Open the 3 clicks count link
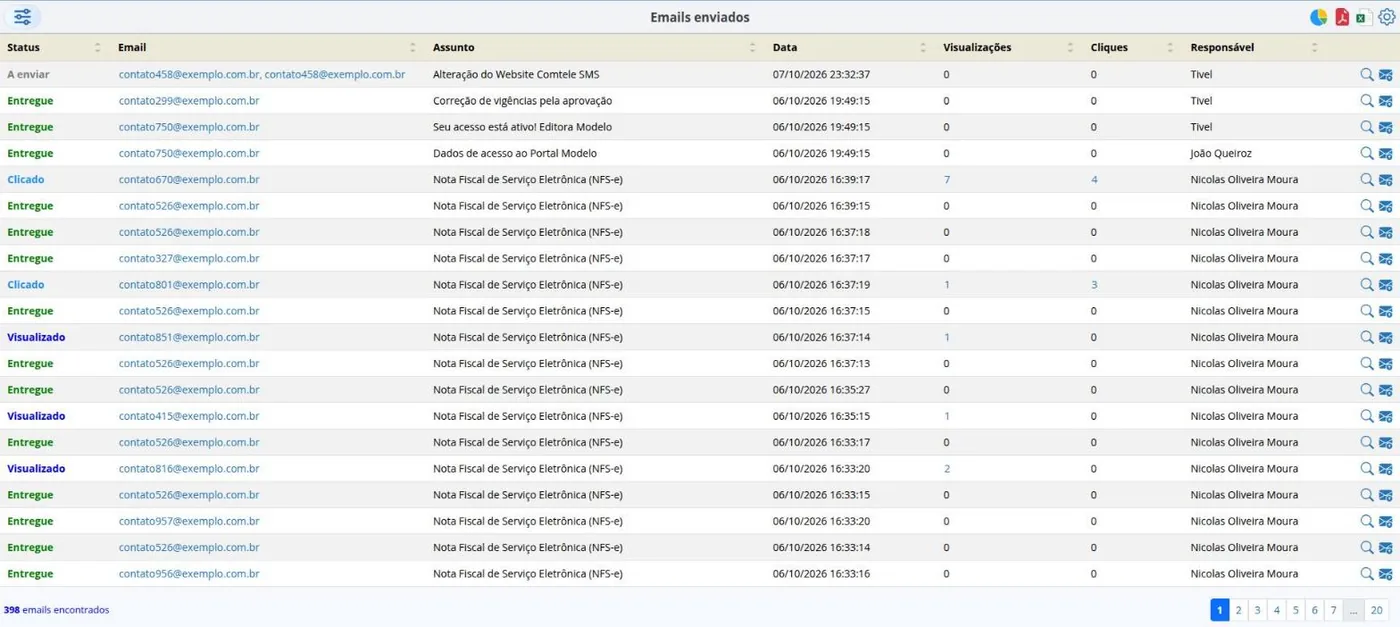 [x=1094, y=285]
